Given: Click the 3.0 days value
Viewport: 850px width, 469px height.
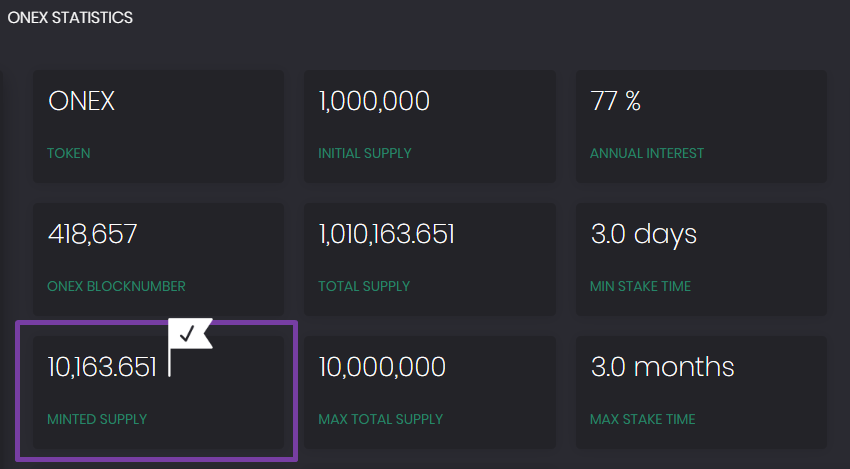Looking at the screenshot, I should [x=643, y=235].
